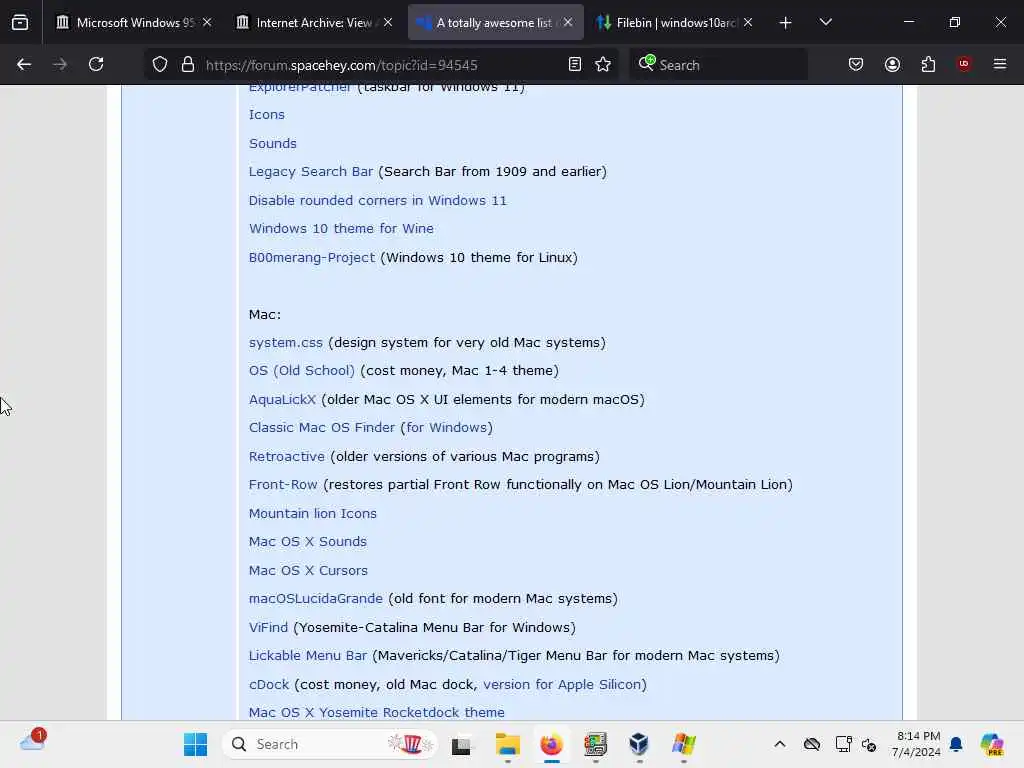Open Copilot preview icon
Viewport: 1024px width, 768px height.
[992, 744]
